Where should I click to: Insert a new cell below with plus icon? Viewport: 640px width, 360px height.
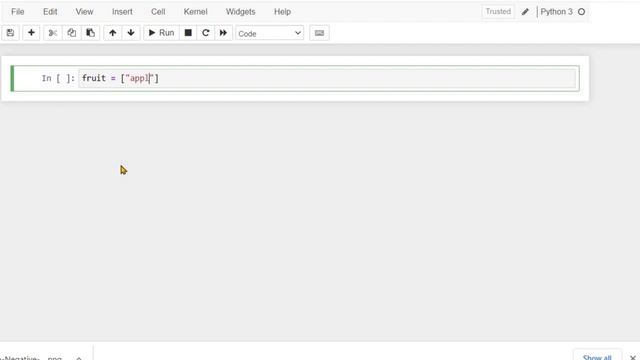(x=31, y=33)
